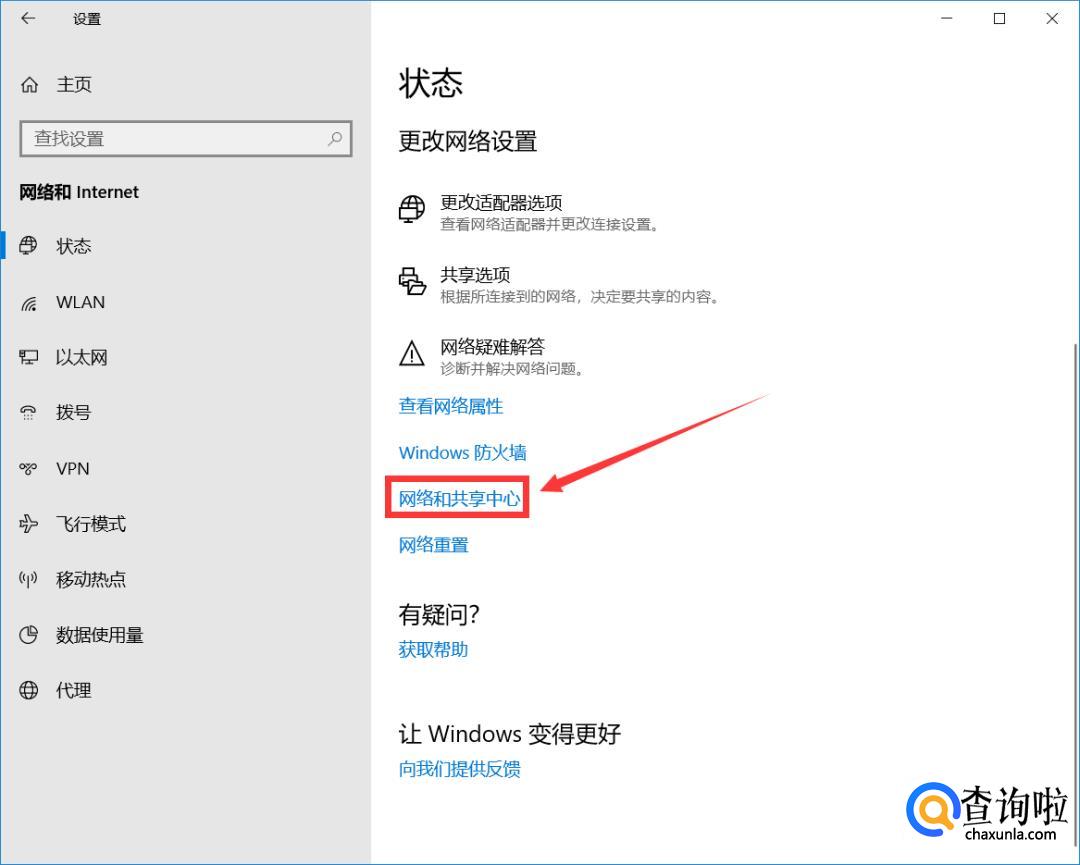
Task: Open the 主页 home page
Action: pyautogui.click(x=74, y=85)
